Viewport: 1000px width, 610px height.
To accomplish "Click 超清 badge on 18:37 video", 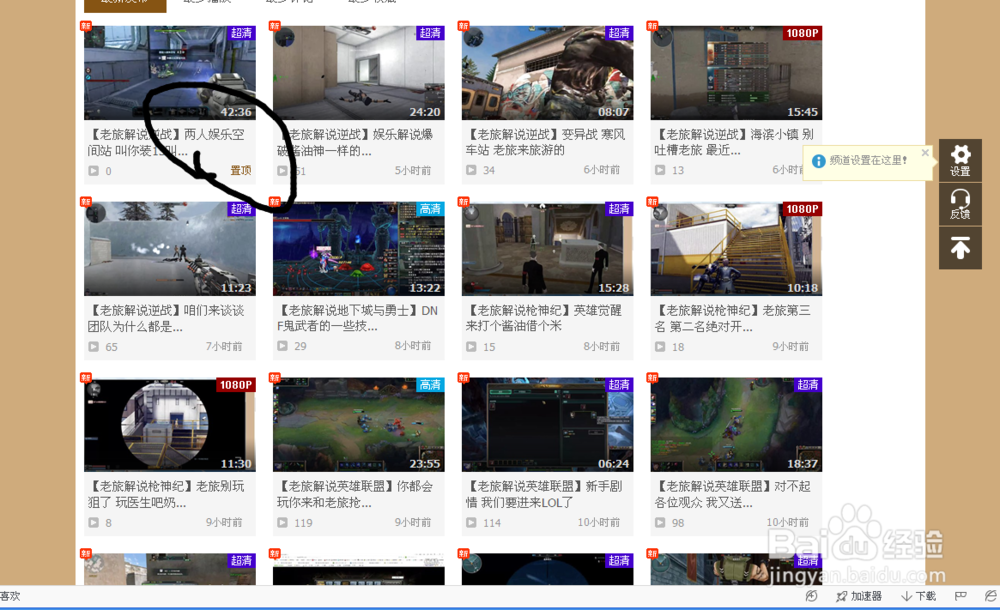I will pyautogui.click(x=808, y=385).
